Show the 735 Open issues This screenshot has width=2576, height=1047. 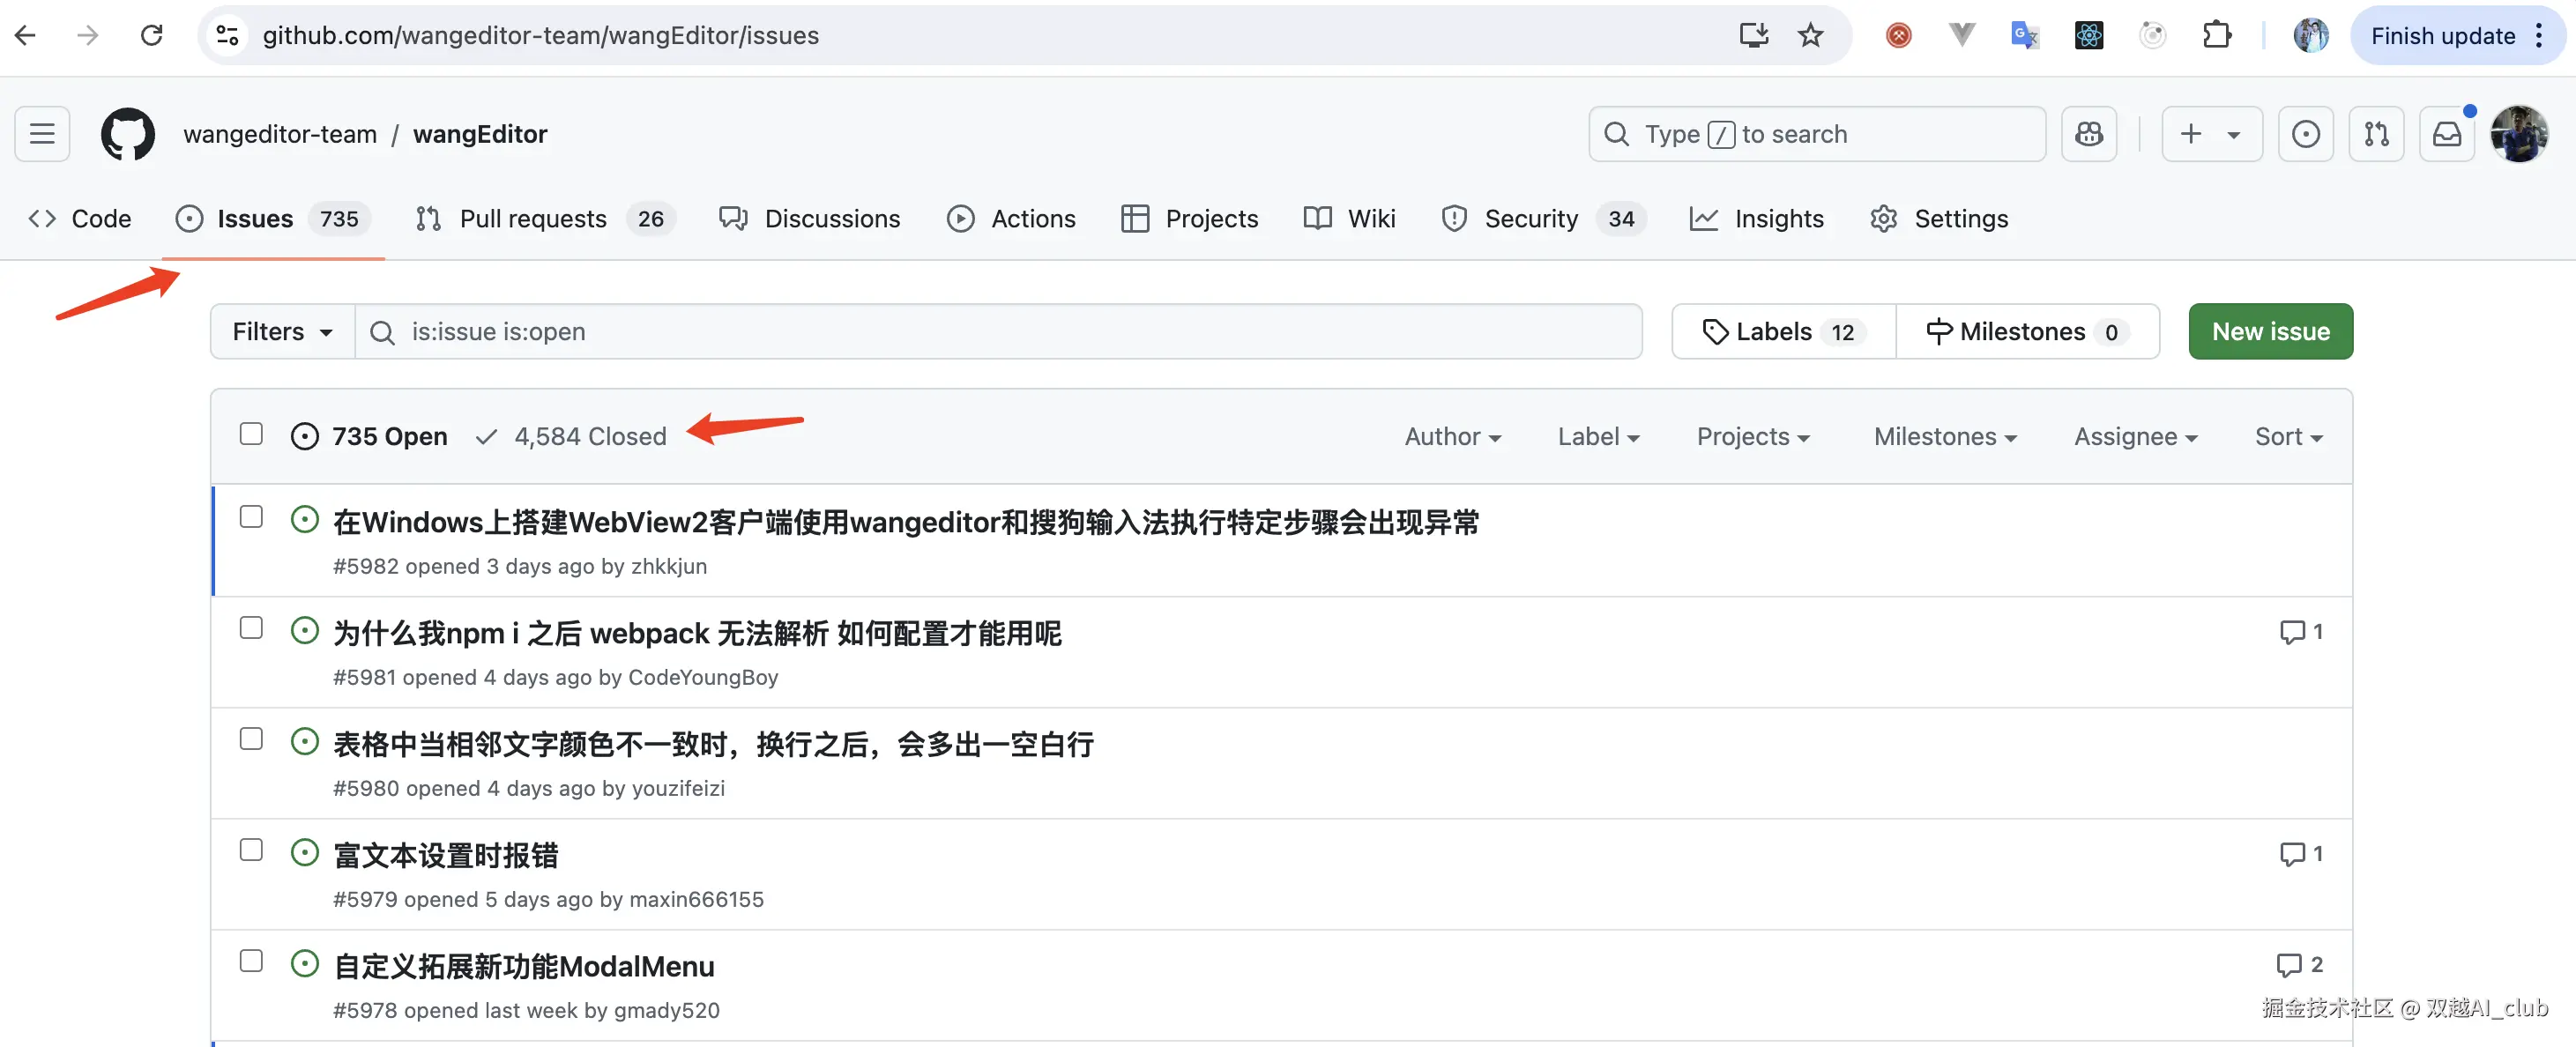click(x=369, y=437)
